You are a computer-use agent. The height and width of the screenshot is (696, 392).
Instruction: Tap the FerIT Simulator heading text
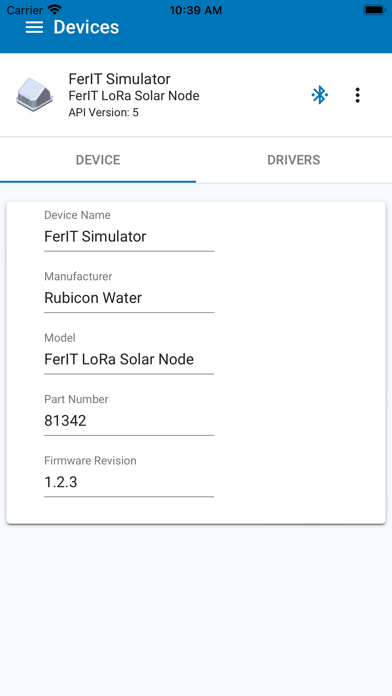click(119, 79)
